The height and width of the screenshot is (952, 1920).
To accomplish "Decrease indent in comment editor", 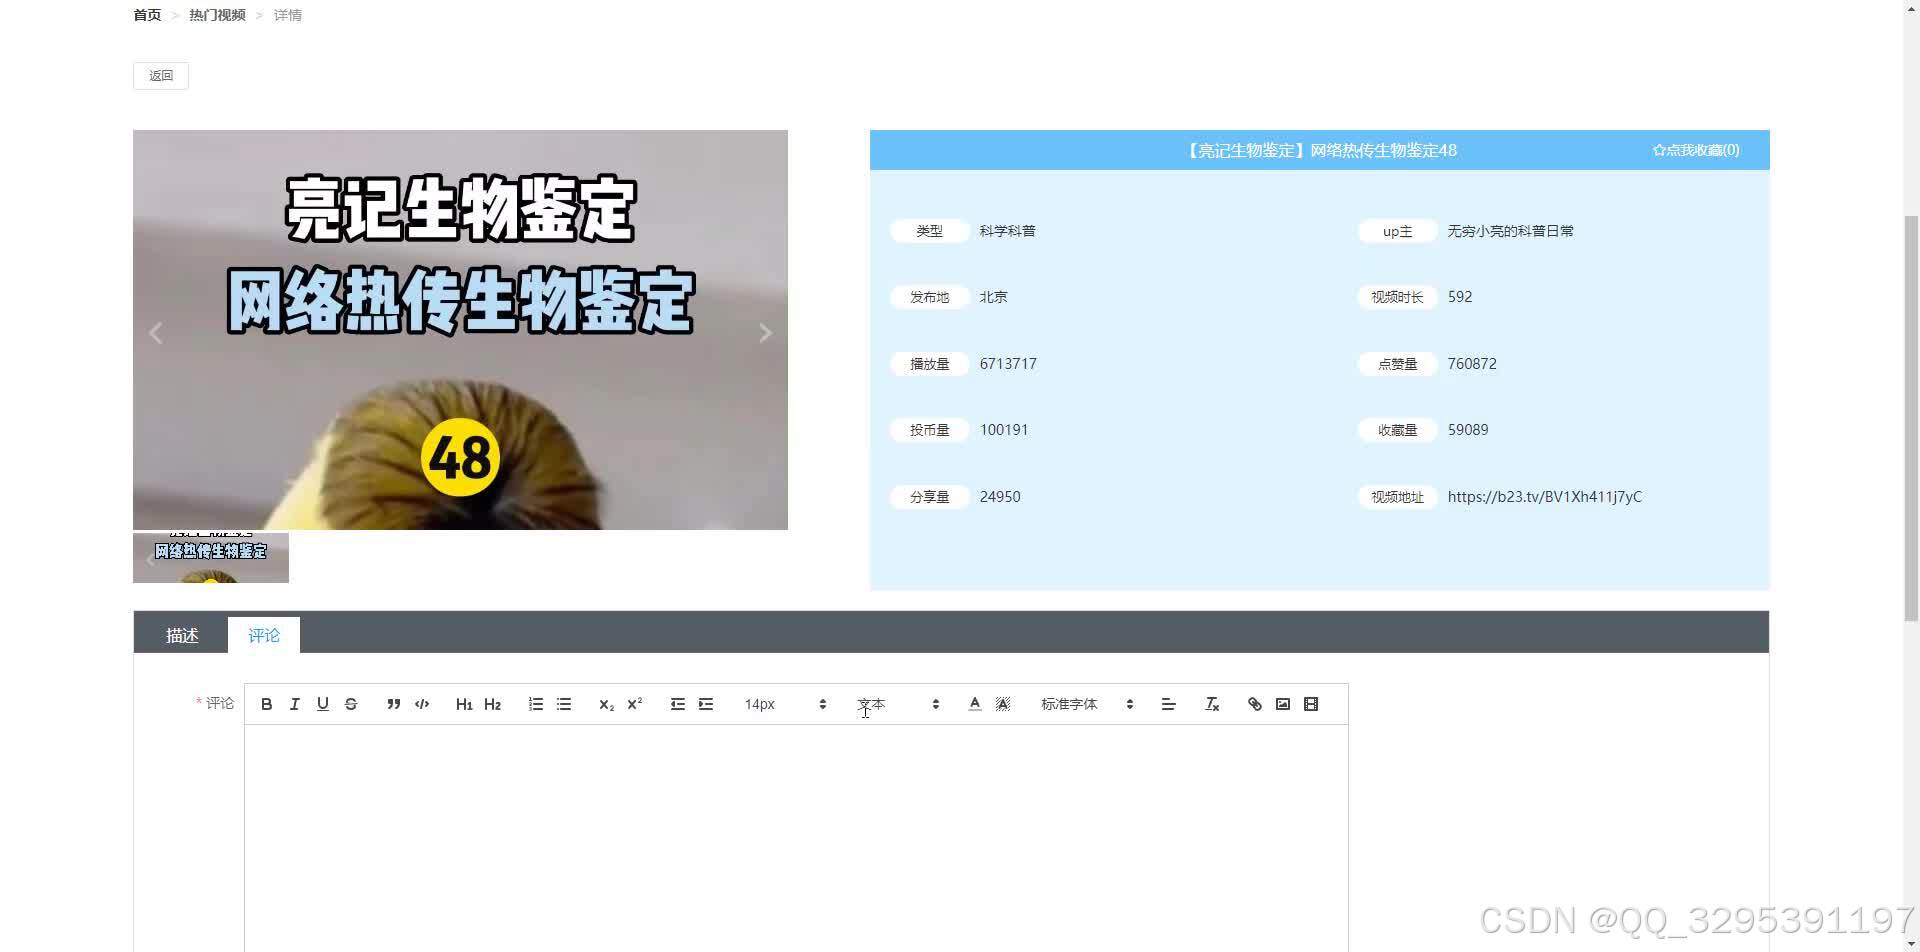I will click(x=677, y=704).
